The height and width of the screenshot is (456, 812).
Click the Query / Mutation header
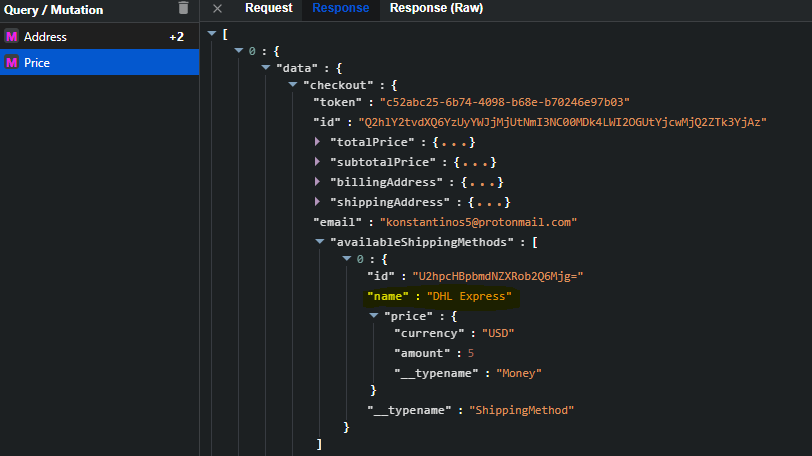(x=53, y=10)
